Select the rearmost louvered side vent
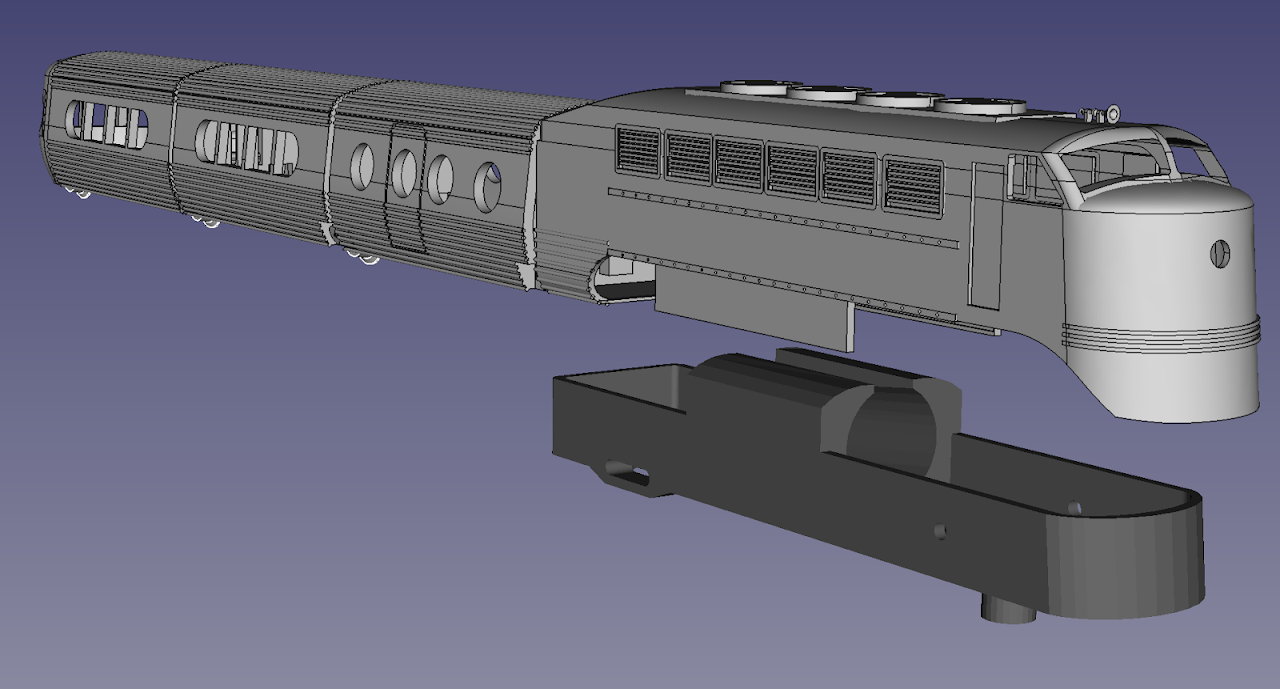 tap(638, 151)
